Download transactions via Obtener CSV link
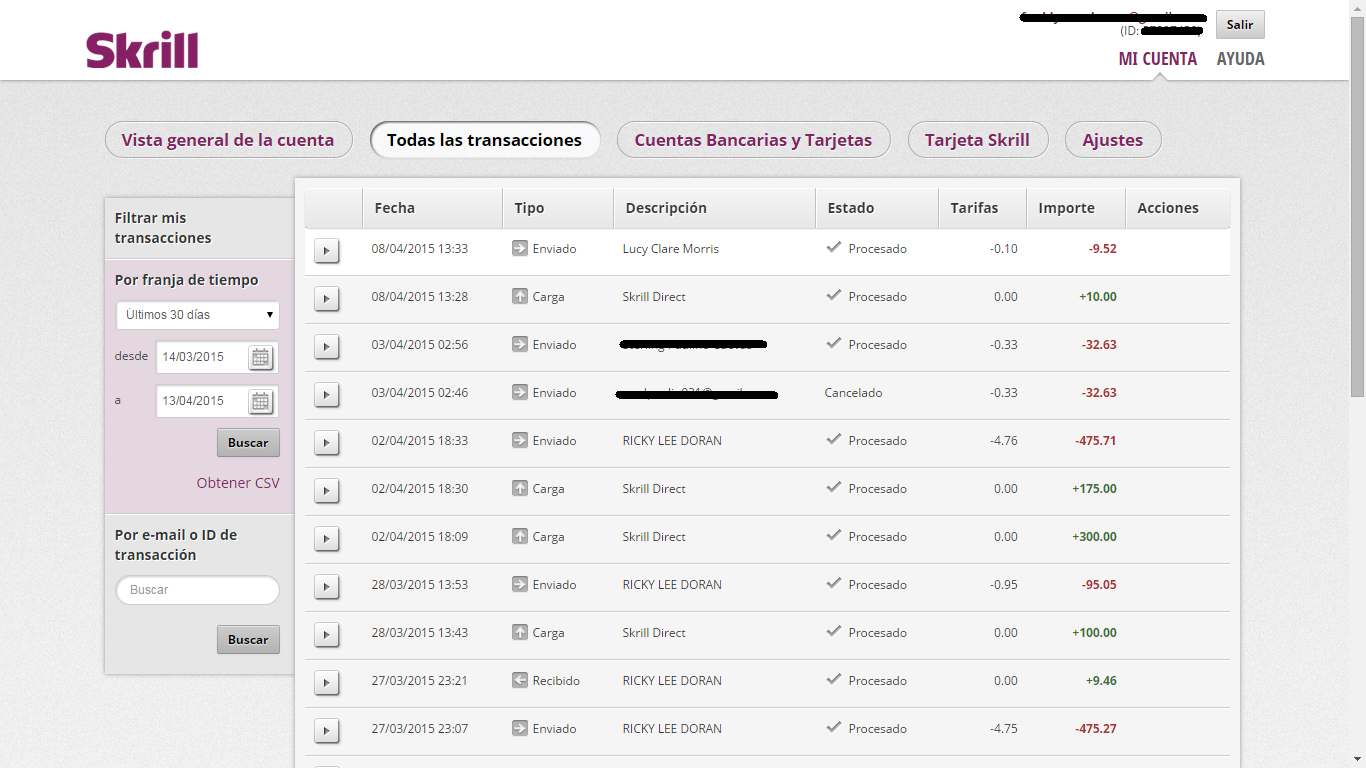 [x=238, y=483]
